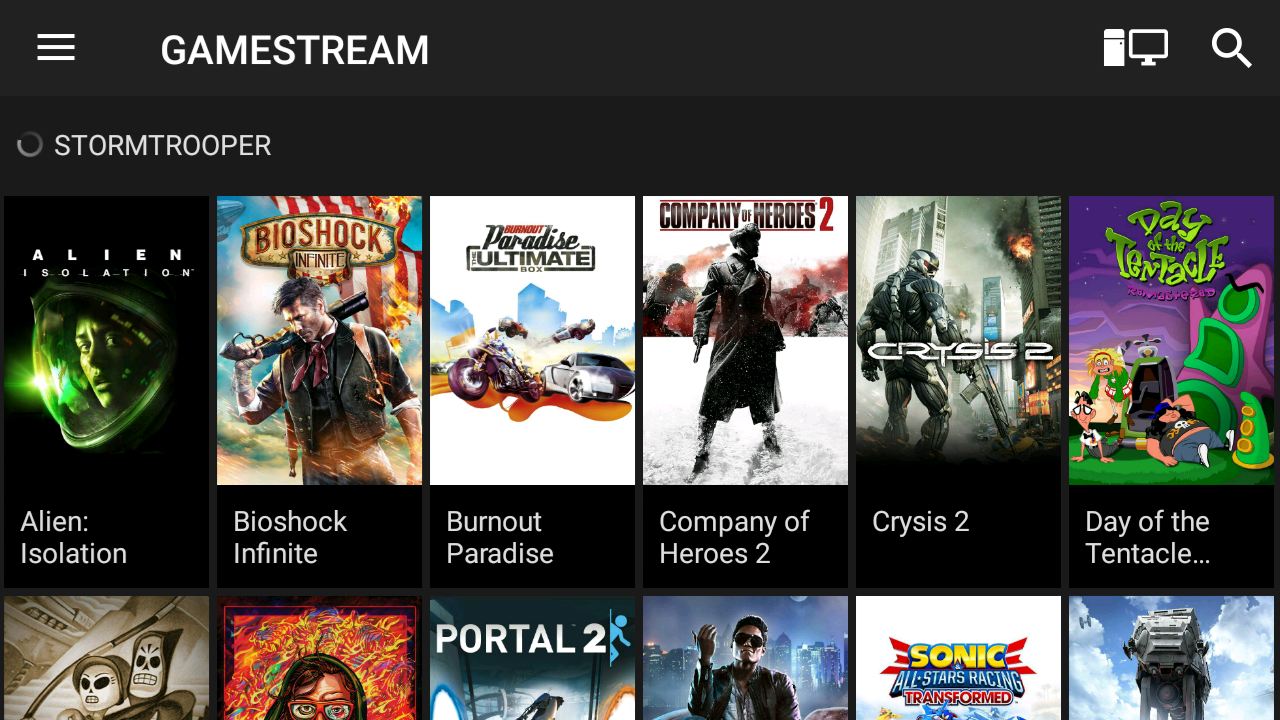Open Day of the Tentacle cover art
The image size is (1280, 720).
coord(1171,340)
